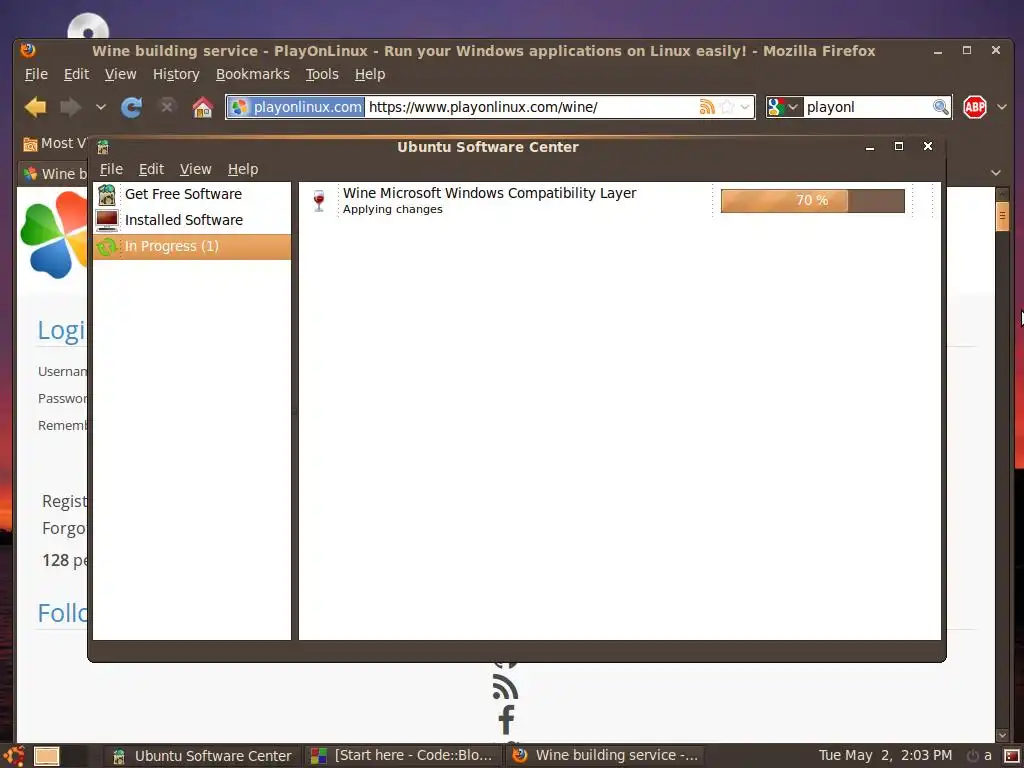Image resolution: width=1024 pixels, height=768 pixels.
Task: Click the Applying changes status text
Action: click(x=392, y=210)
